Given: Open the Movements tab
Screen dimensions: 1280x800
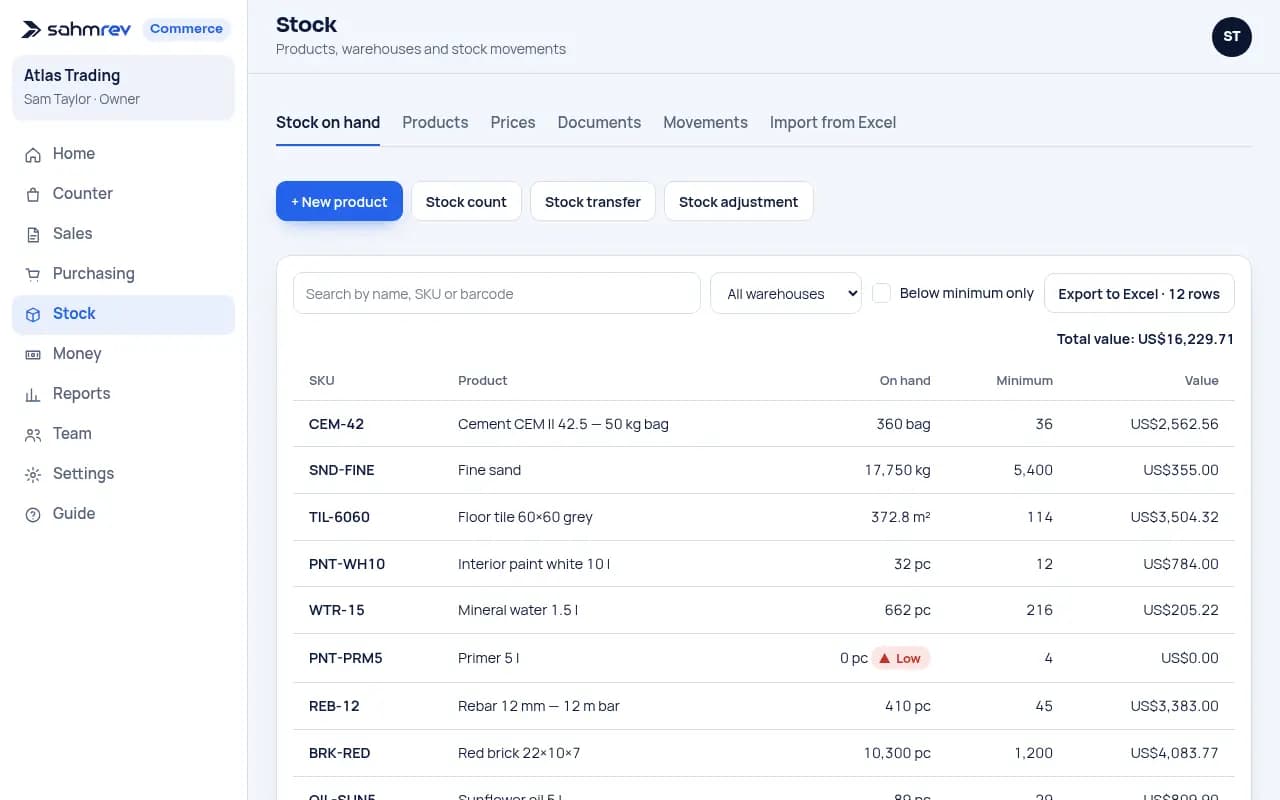Looking at the screenshot, I should pyautogui.click(x=705, y=122).
